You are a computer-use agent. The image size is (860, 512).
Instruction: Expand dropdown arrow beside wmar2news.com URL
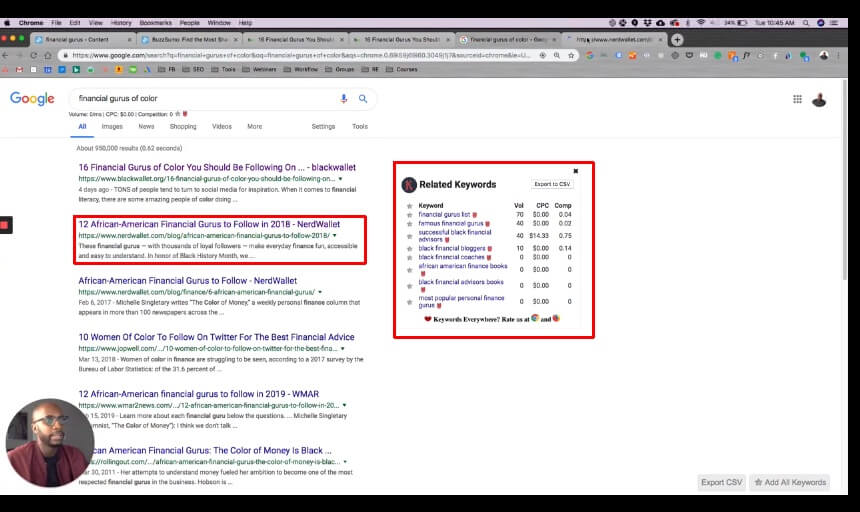[x=344, y=405]
